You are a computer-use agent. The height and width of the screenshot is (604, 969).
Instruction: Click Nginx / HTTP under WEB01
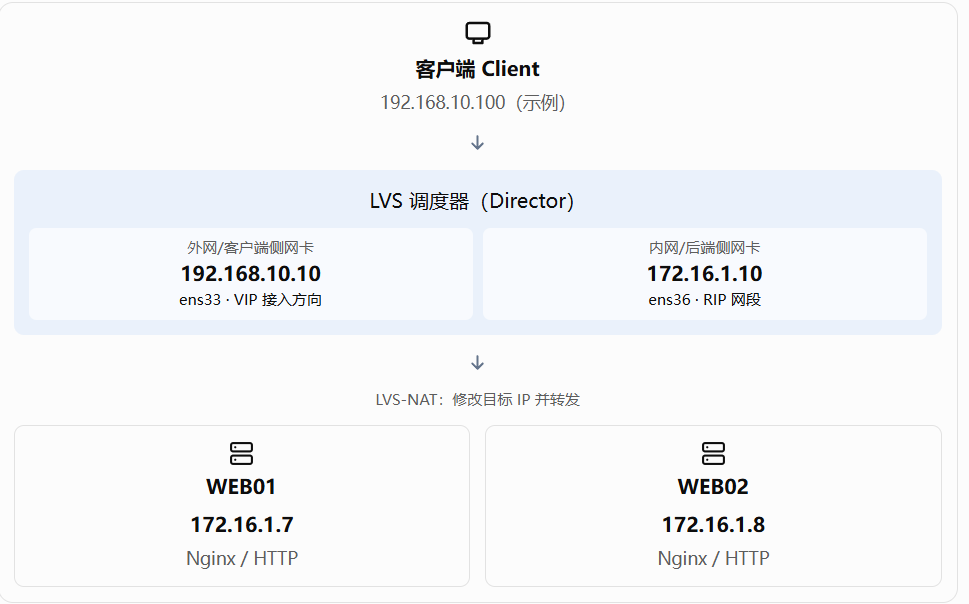coord(242,558)
